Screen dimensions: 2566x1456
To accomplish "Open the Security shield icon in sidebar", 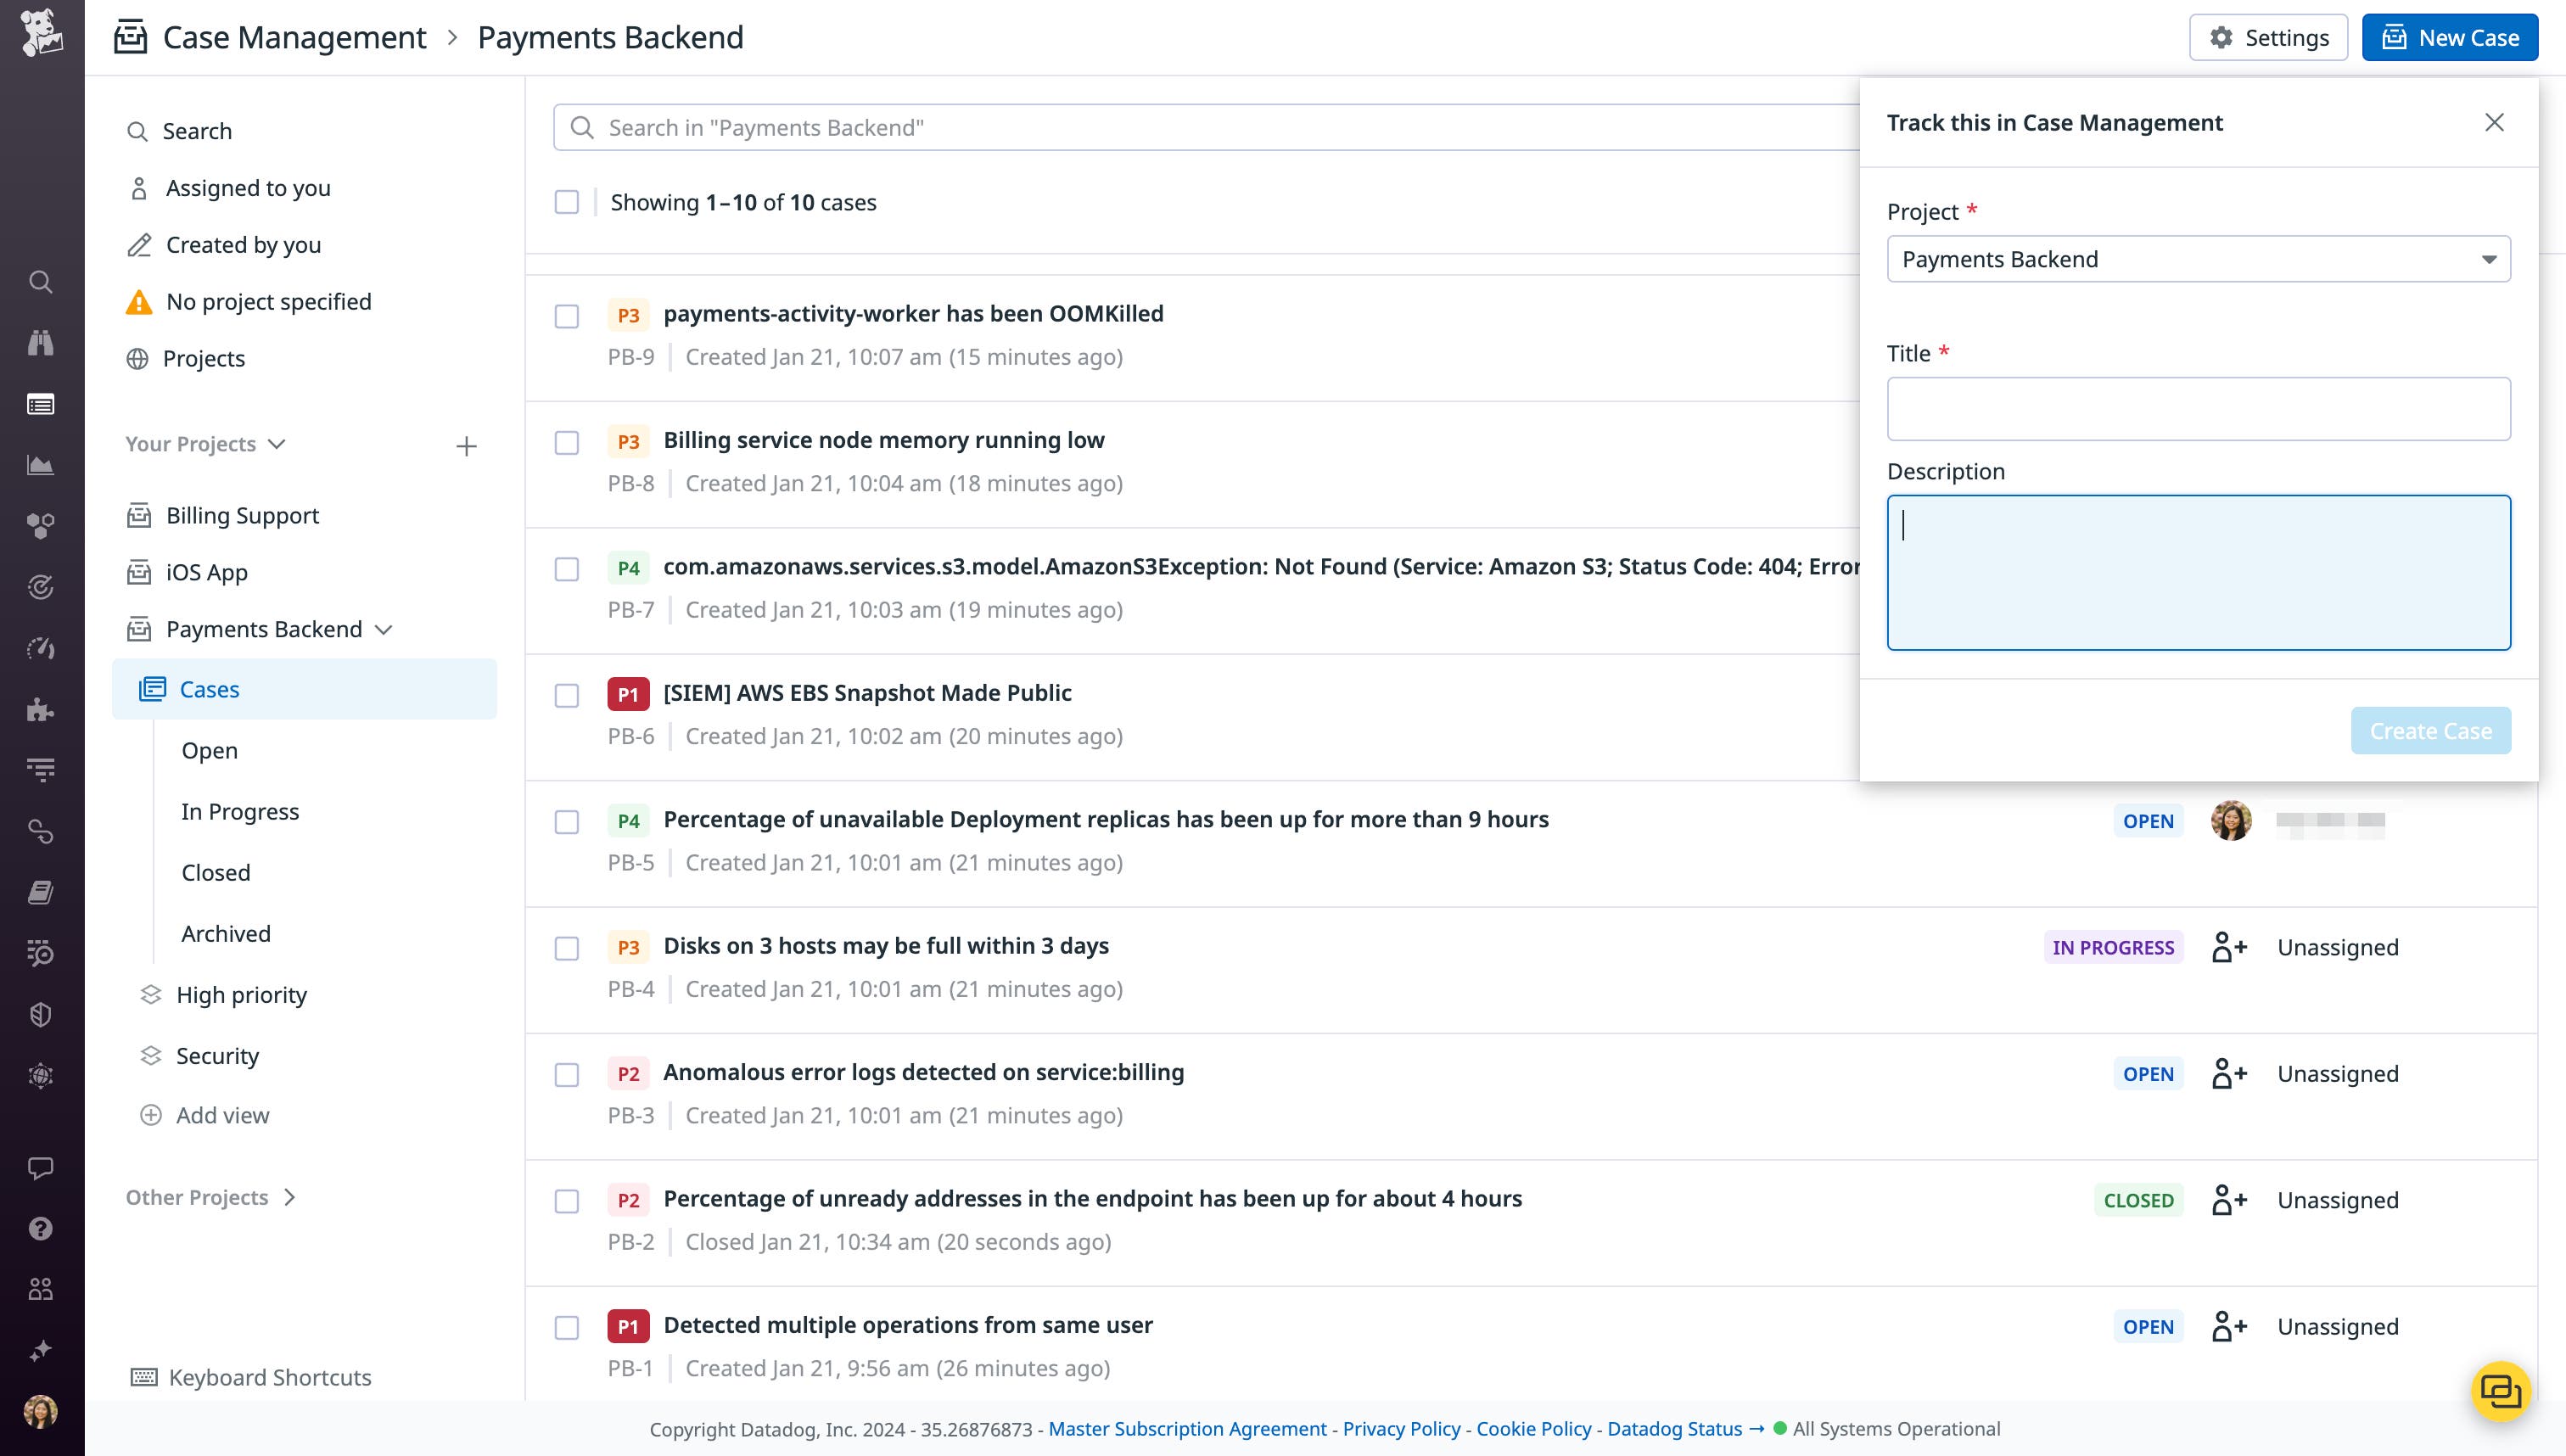I will coord(40,1013).
